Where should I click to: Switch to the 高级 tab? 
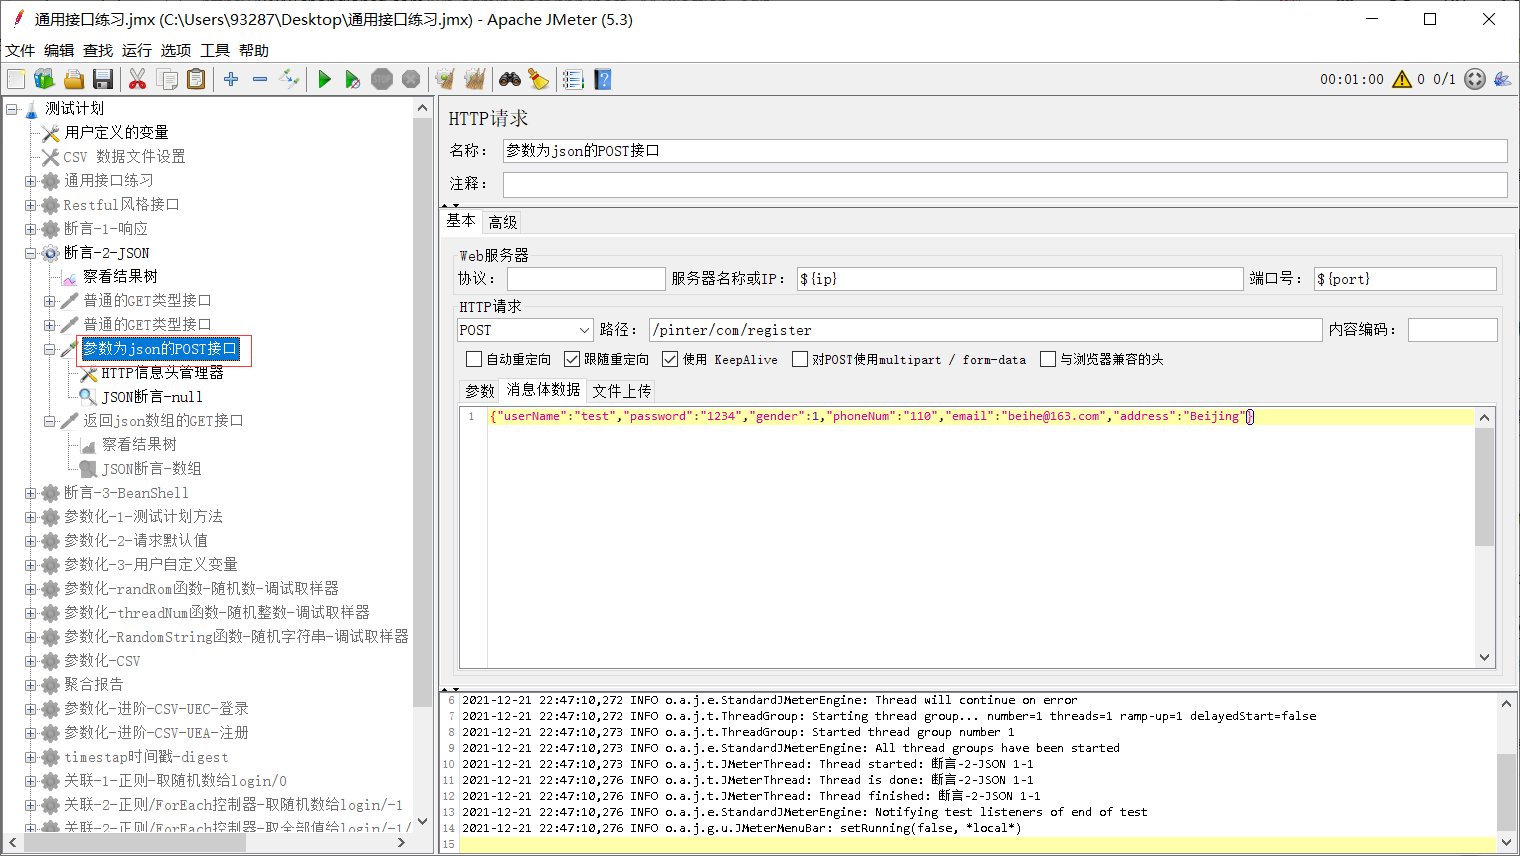503,222
